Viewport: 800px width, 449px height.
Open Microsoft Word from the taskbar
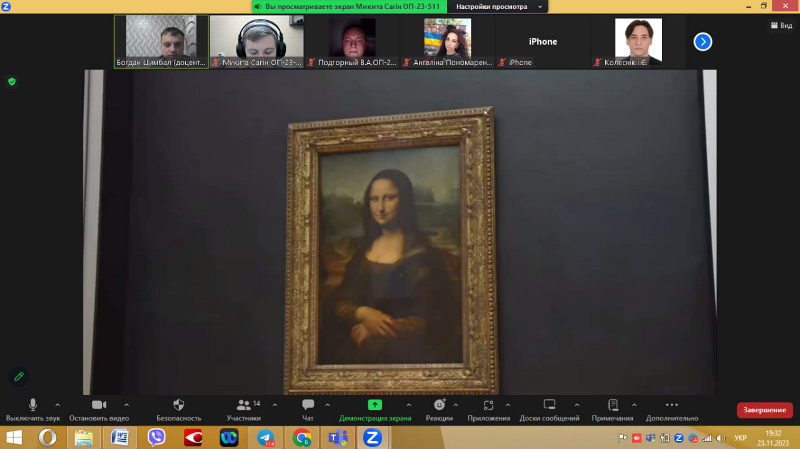coord(120,438)
